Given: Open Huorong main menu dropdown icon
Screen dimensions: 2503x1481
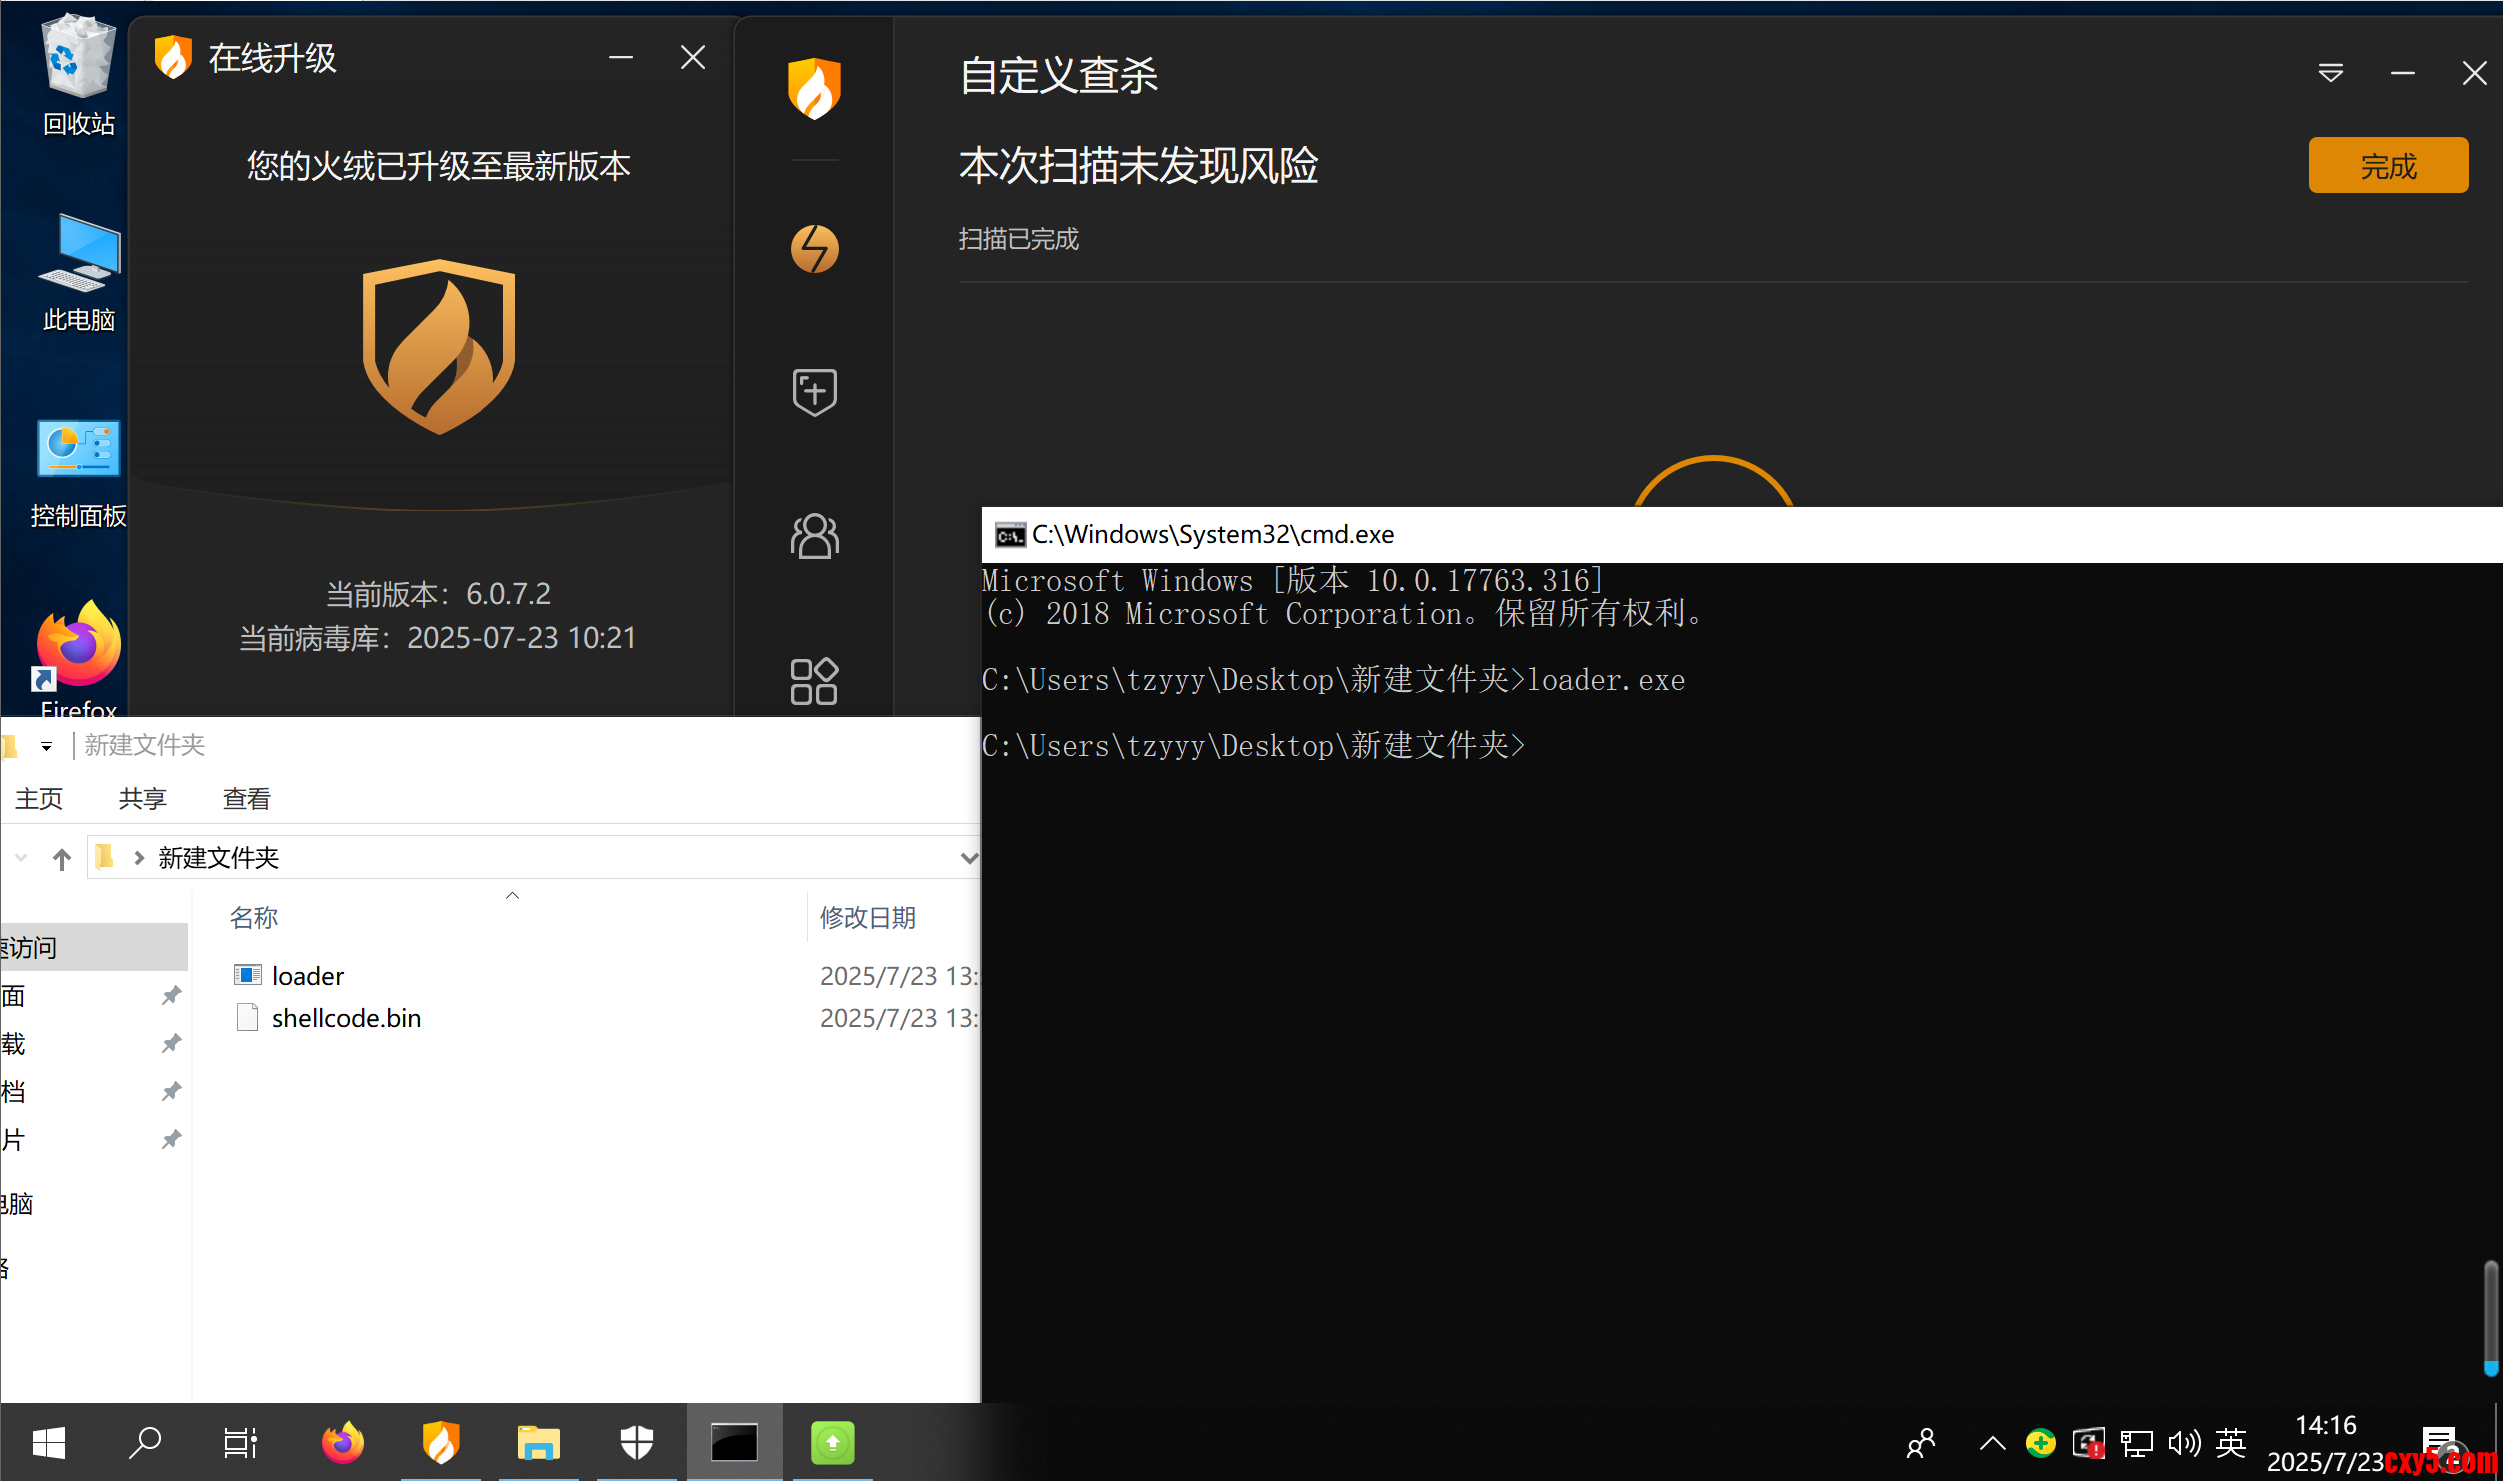Looking at the screenshot, I should point(2330,73).
